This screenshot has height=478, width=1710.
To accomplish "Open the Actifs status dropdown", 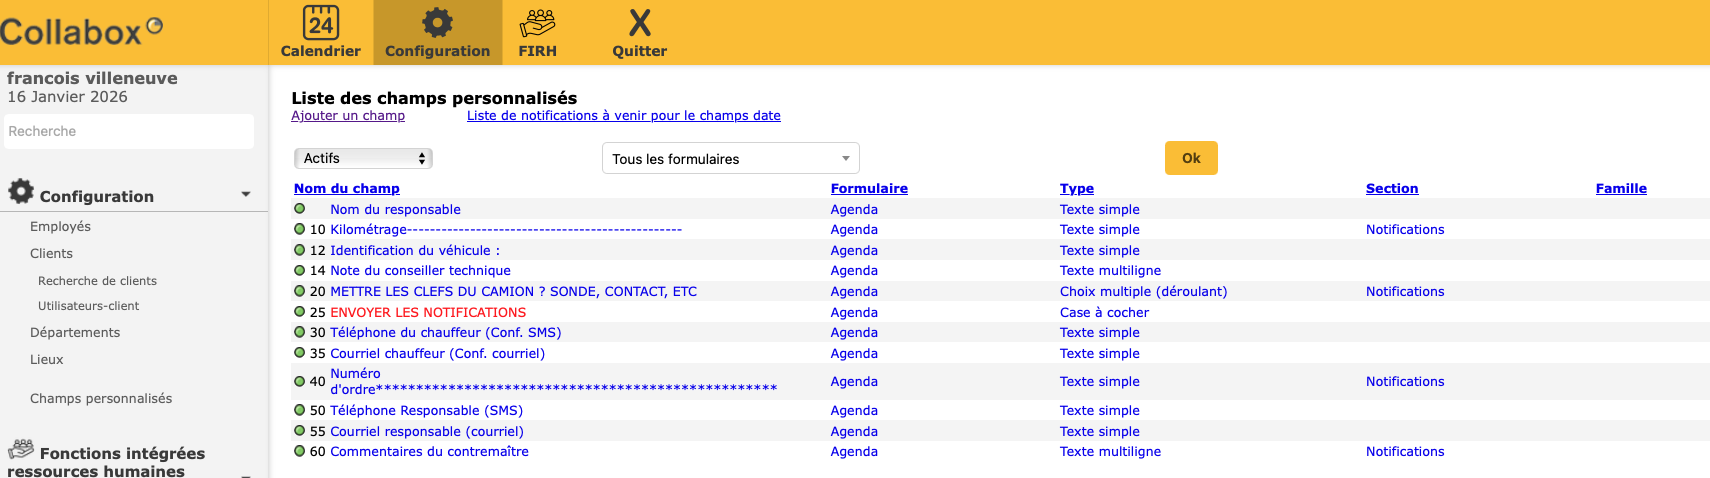I will [x=363, y=158].
